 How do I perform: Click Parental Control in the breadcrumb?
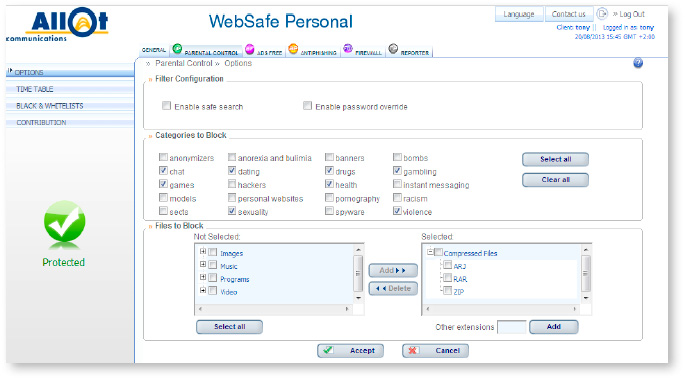pyautogui.click(x=183, y=63)
